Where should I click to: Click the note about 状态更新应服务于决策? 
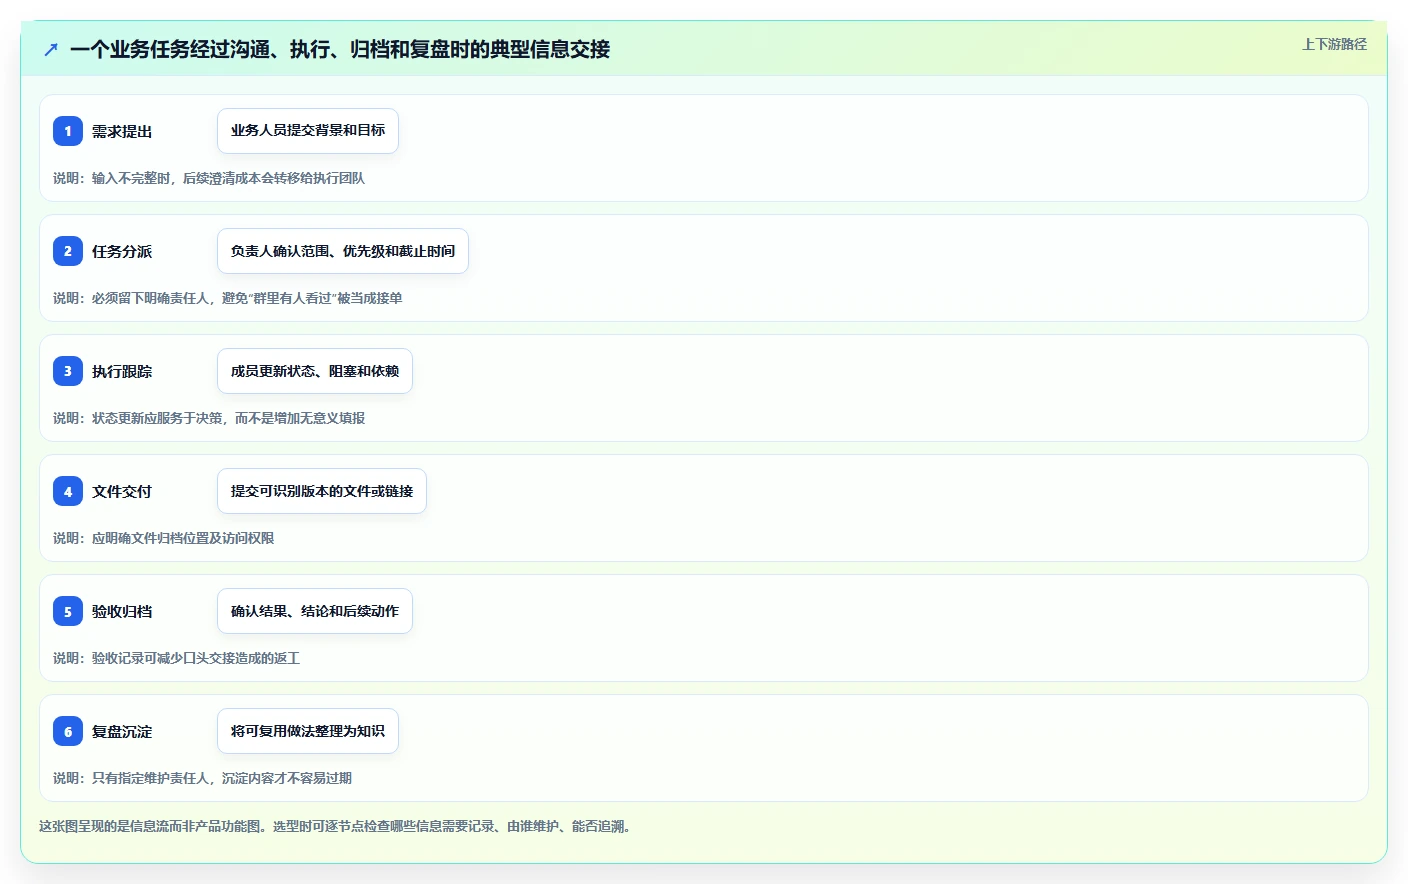pyautogui.click(x=209, y=418)
